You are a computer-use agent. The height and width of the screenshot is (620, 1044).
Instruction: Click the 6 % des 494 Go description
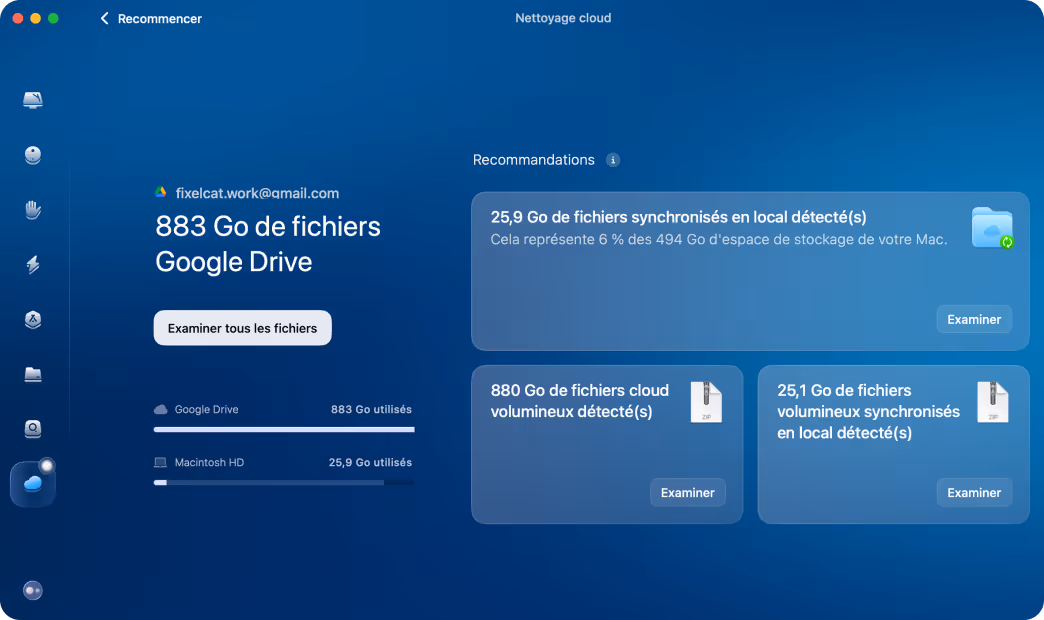(x=718, y=240)
